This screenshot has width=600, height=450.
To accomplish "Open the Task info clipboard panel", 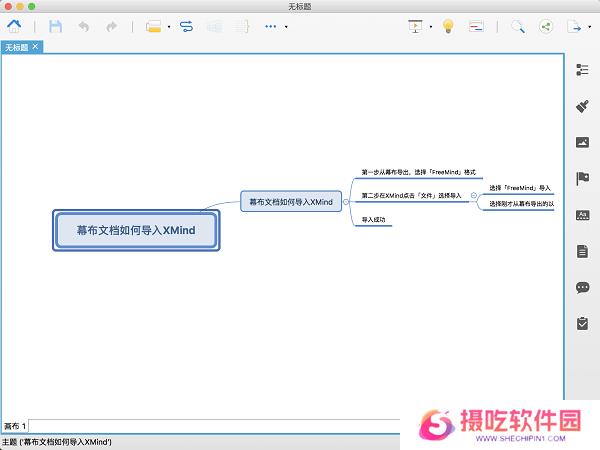I will [582, 324].
